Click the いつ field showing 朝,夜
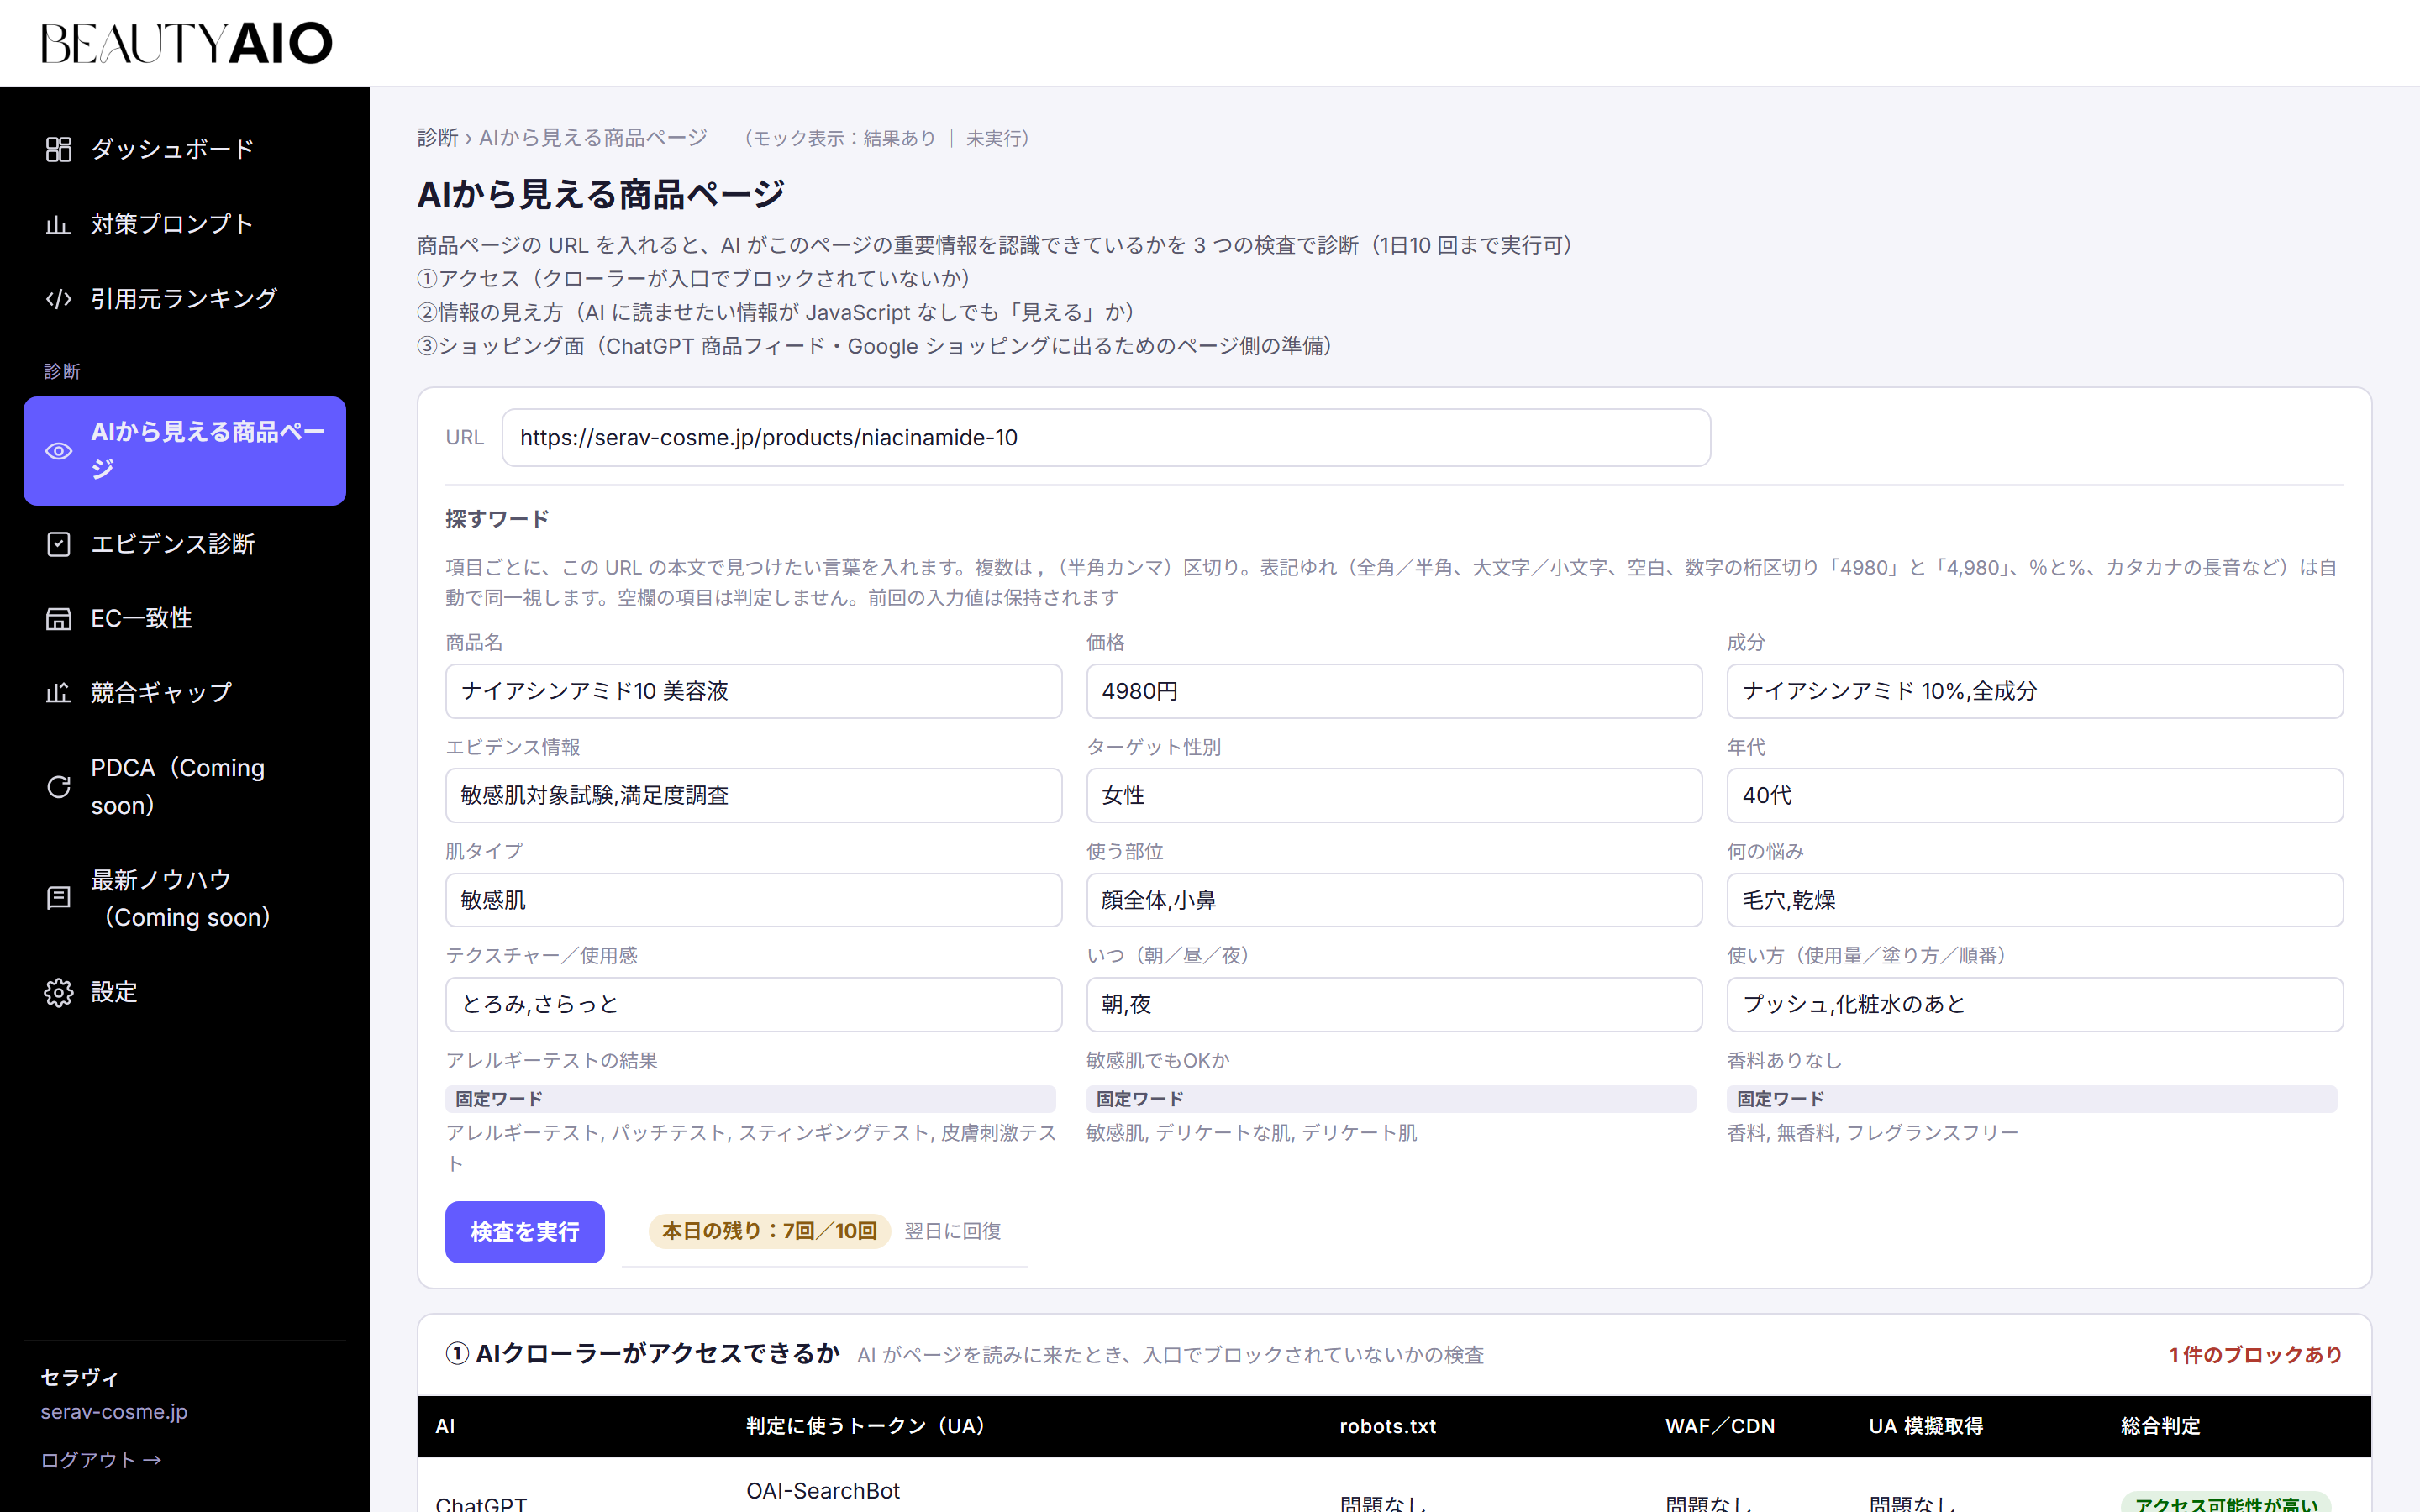Image resolution: width=2420 pixels, height=1512 pixels. coord(1394,1004)
